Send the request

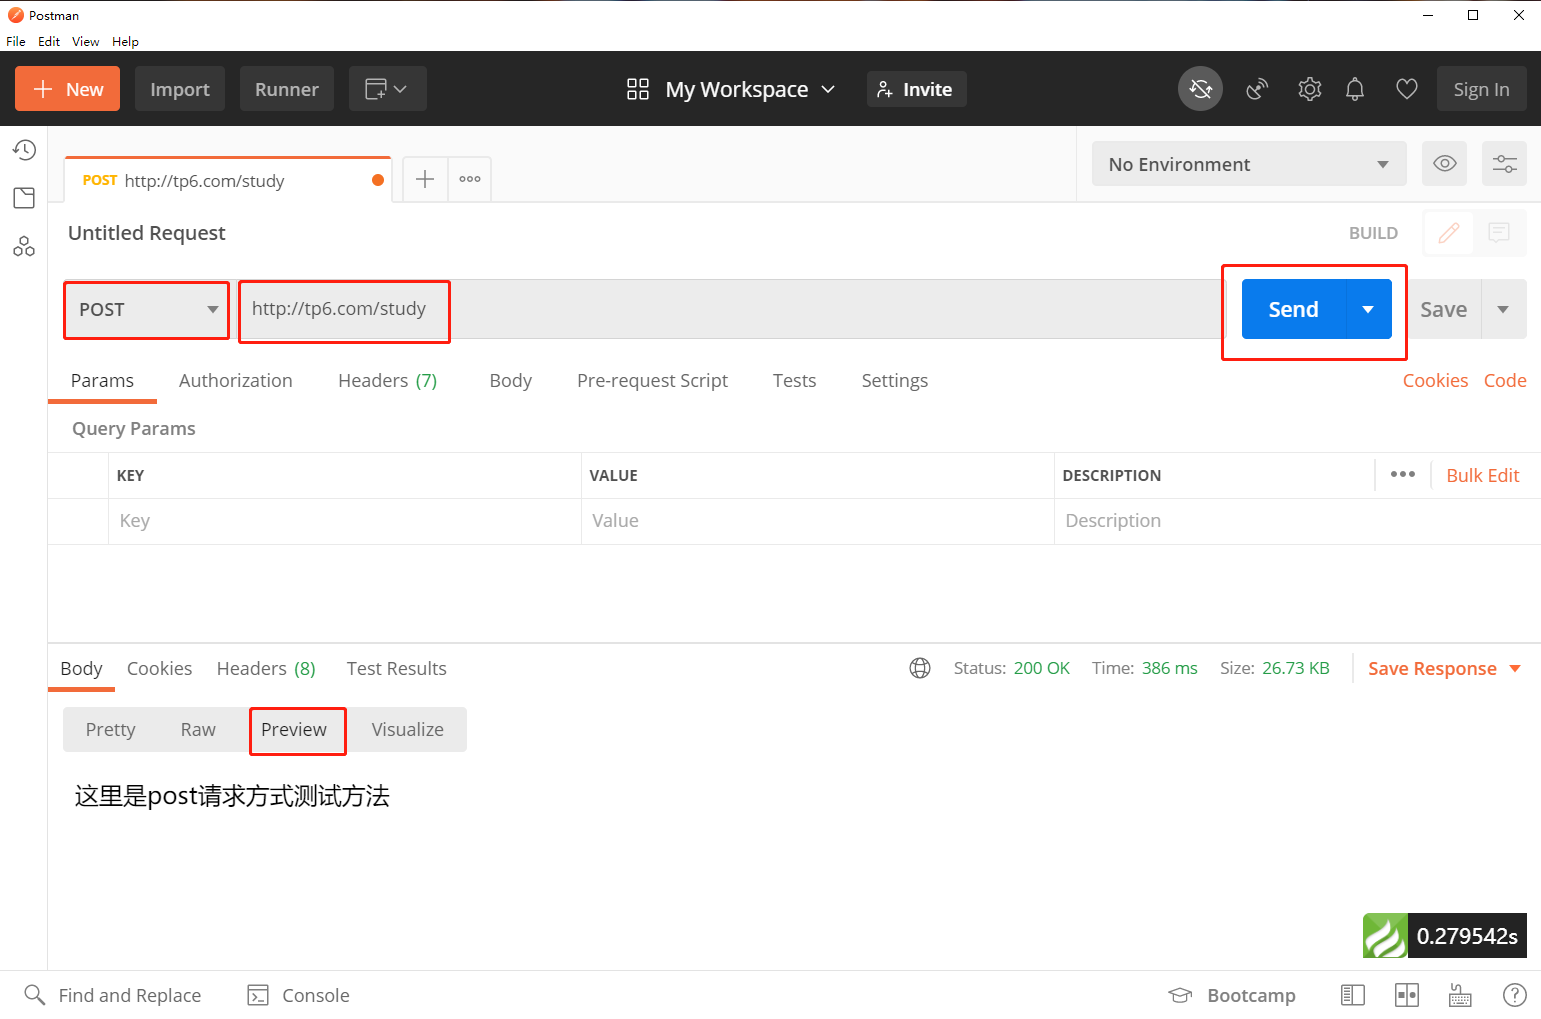1294,309
